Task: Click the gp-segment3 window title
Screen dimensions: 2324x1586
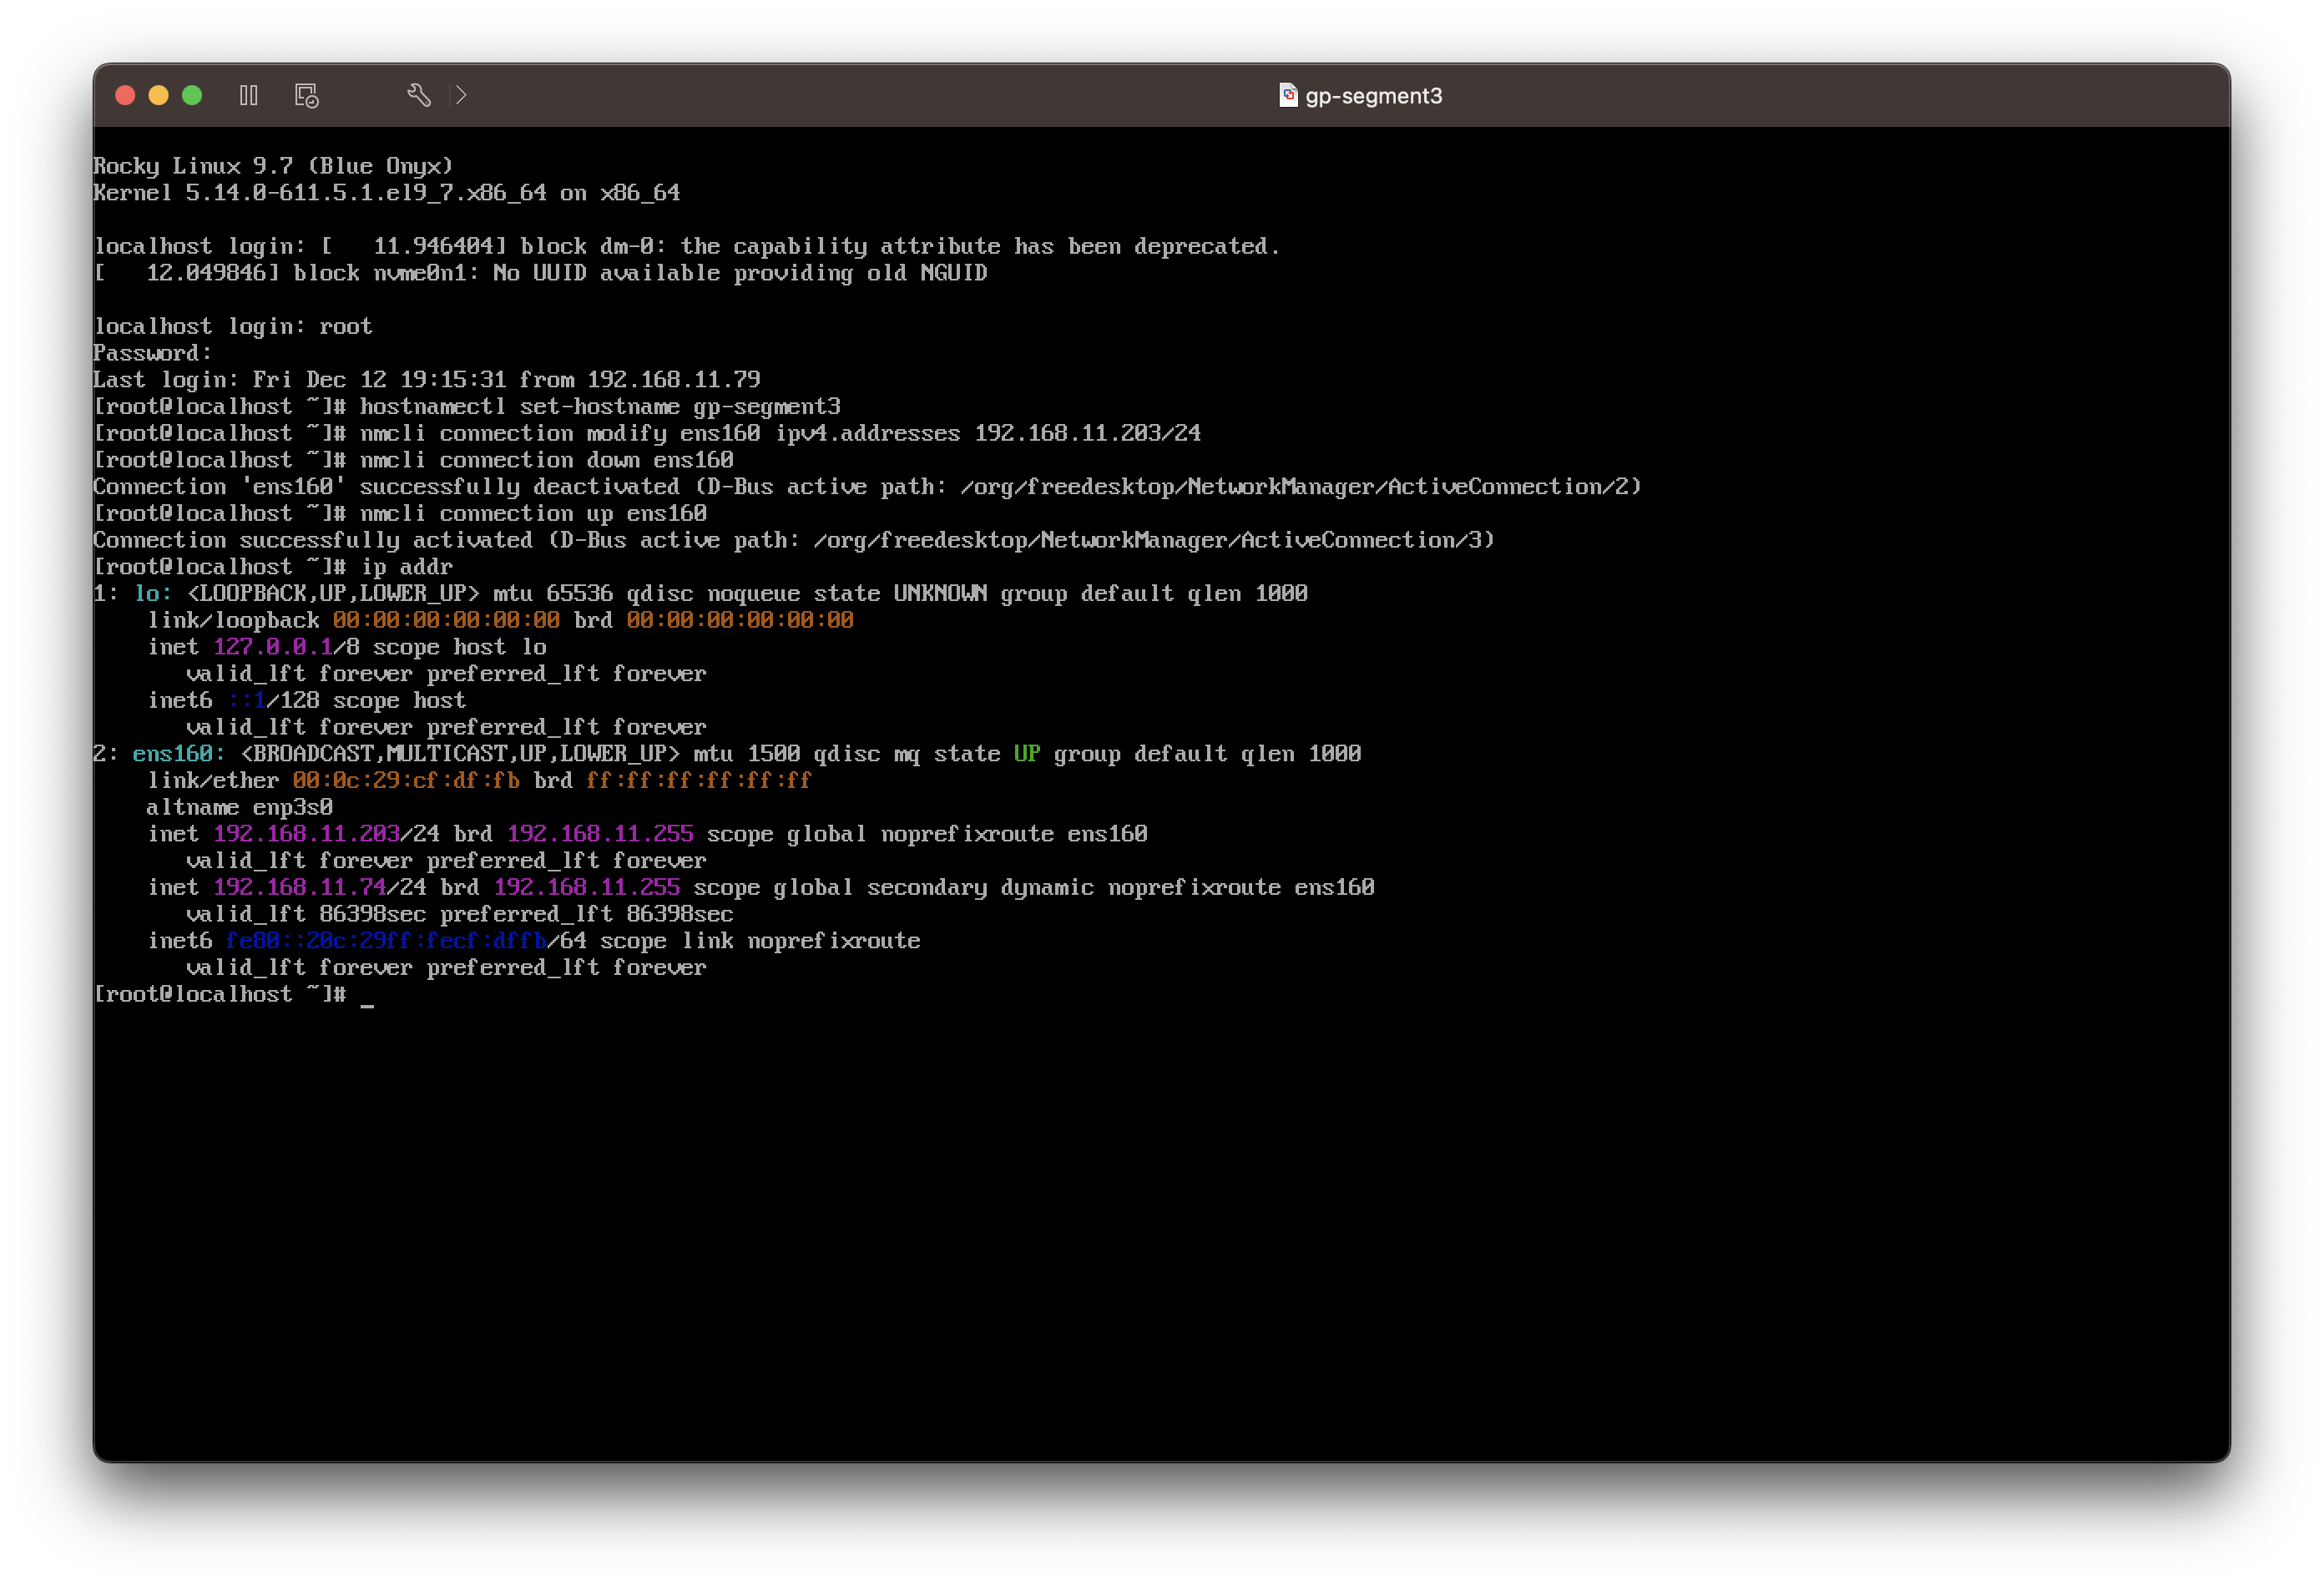Action: tap(1373, 96)
